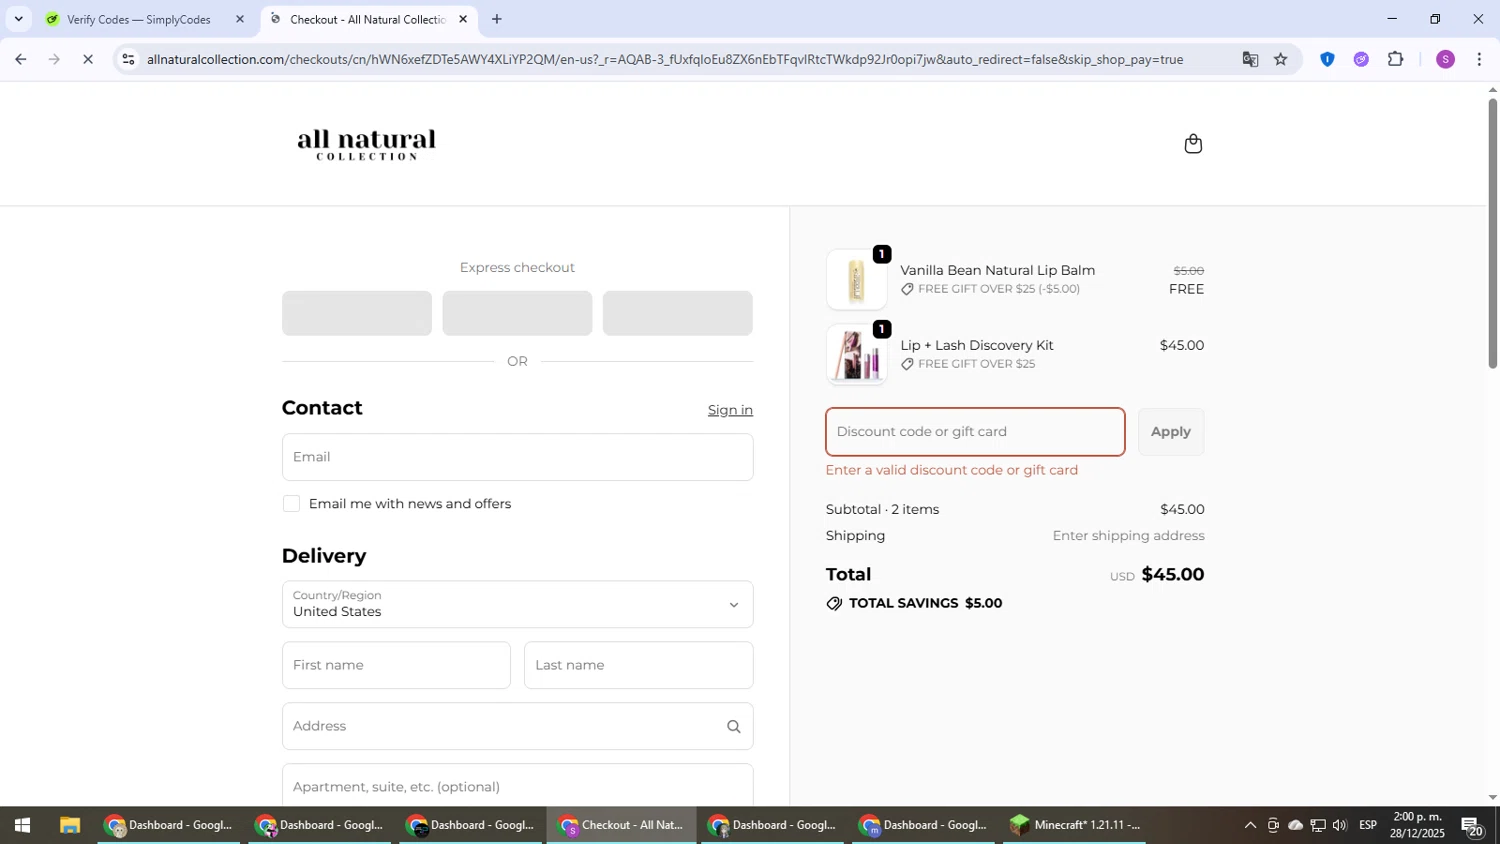Click the Google Translate icon in address bar
This screenshot has height=844, width=1500.
(x=1250, y=59)
